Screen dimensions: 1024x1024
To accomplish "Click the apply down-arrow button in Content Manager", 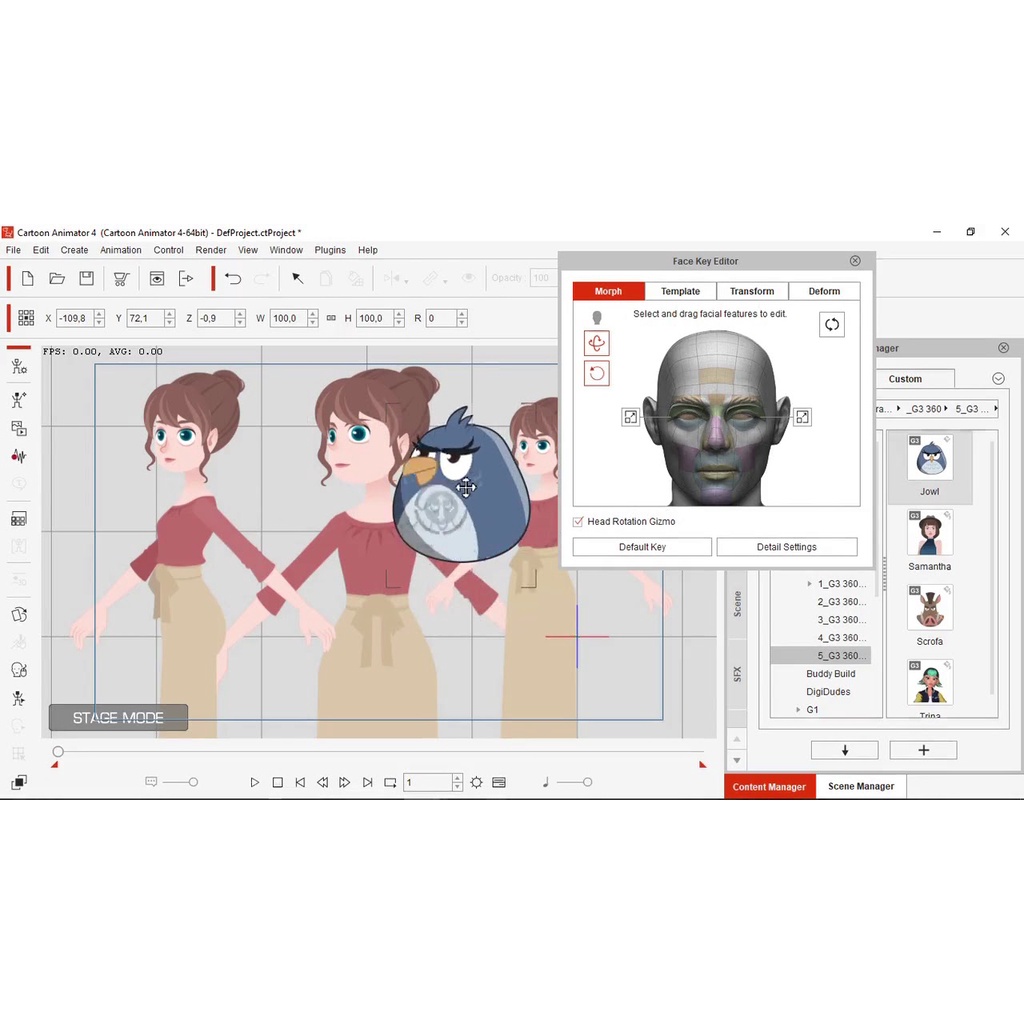I will 844,750.
